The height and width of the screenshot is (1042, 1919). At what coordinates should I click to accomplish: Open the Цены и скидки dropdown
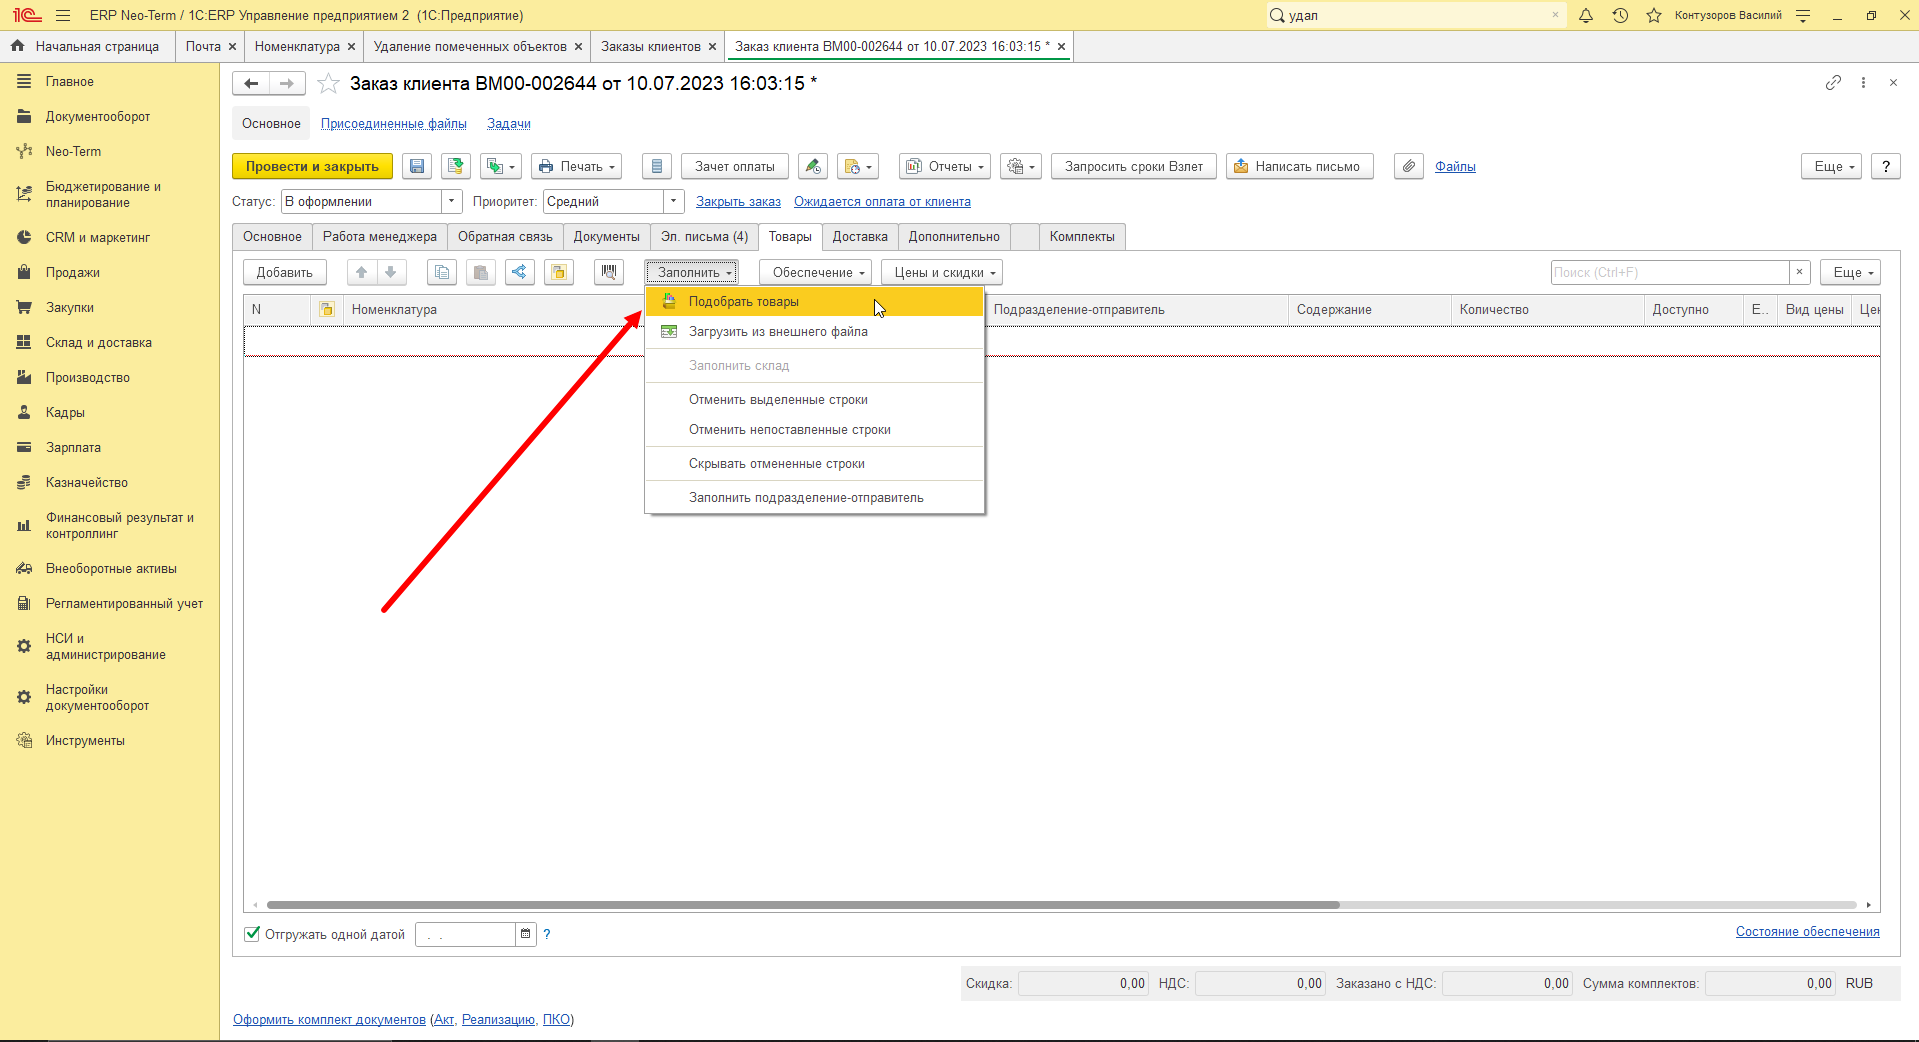pyautogui.click(x=942, y=272)
